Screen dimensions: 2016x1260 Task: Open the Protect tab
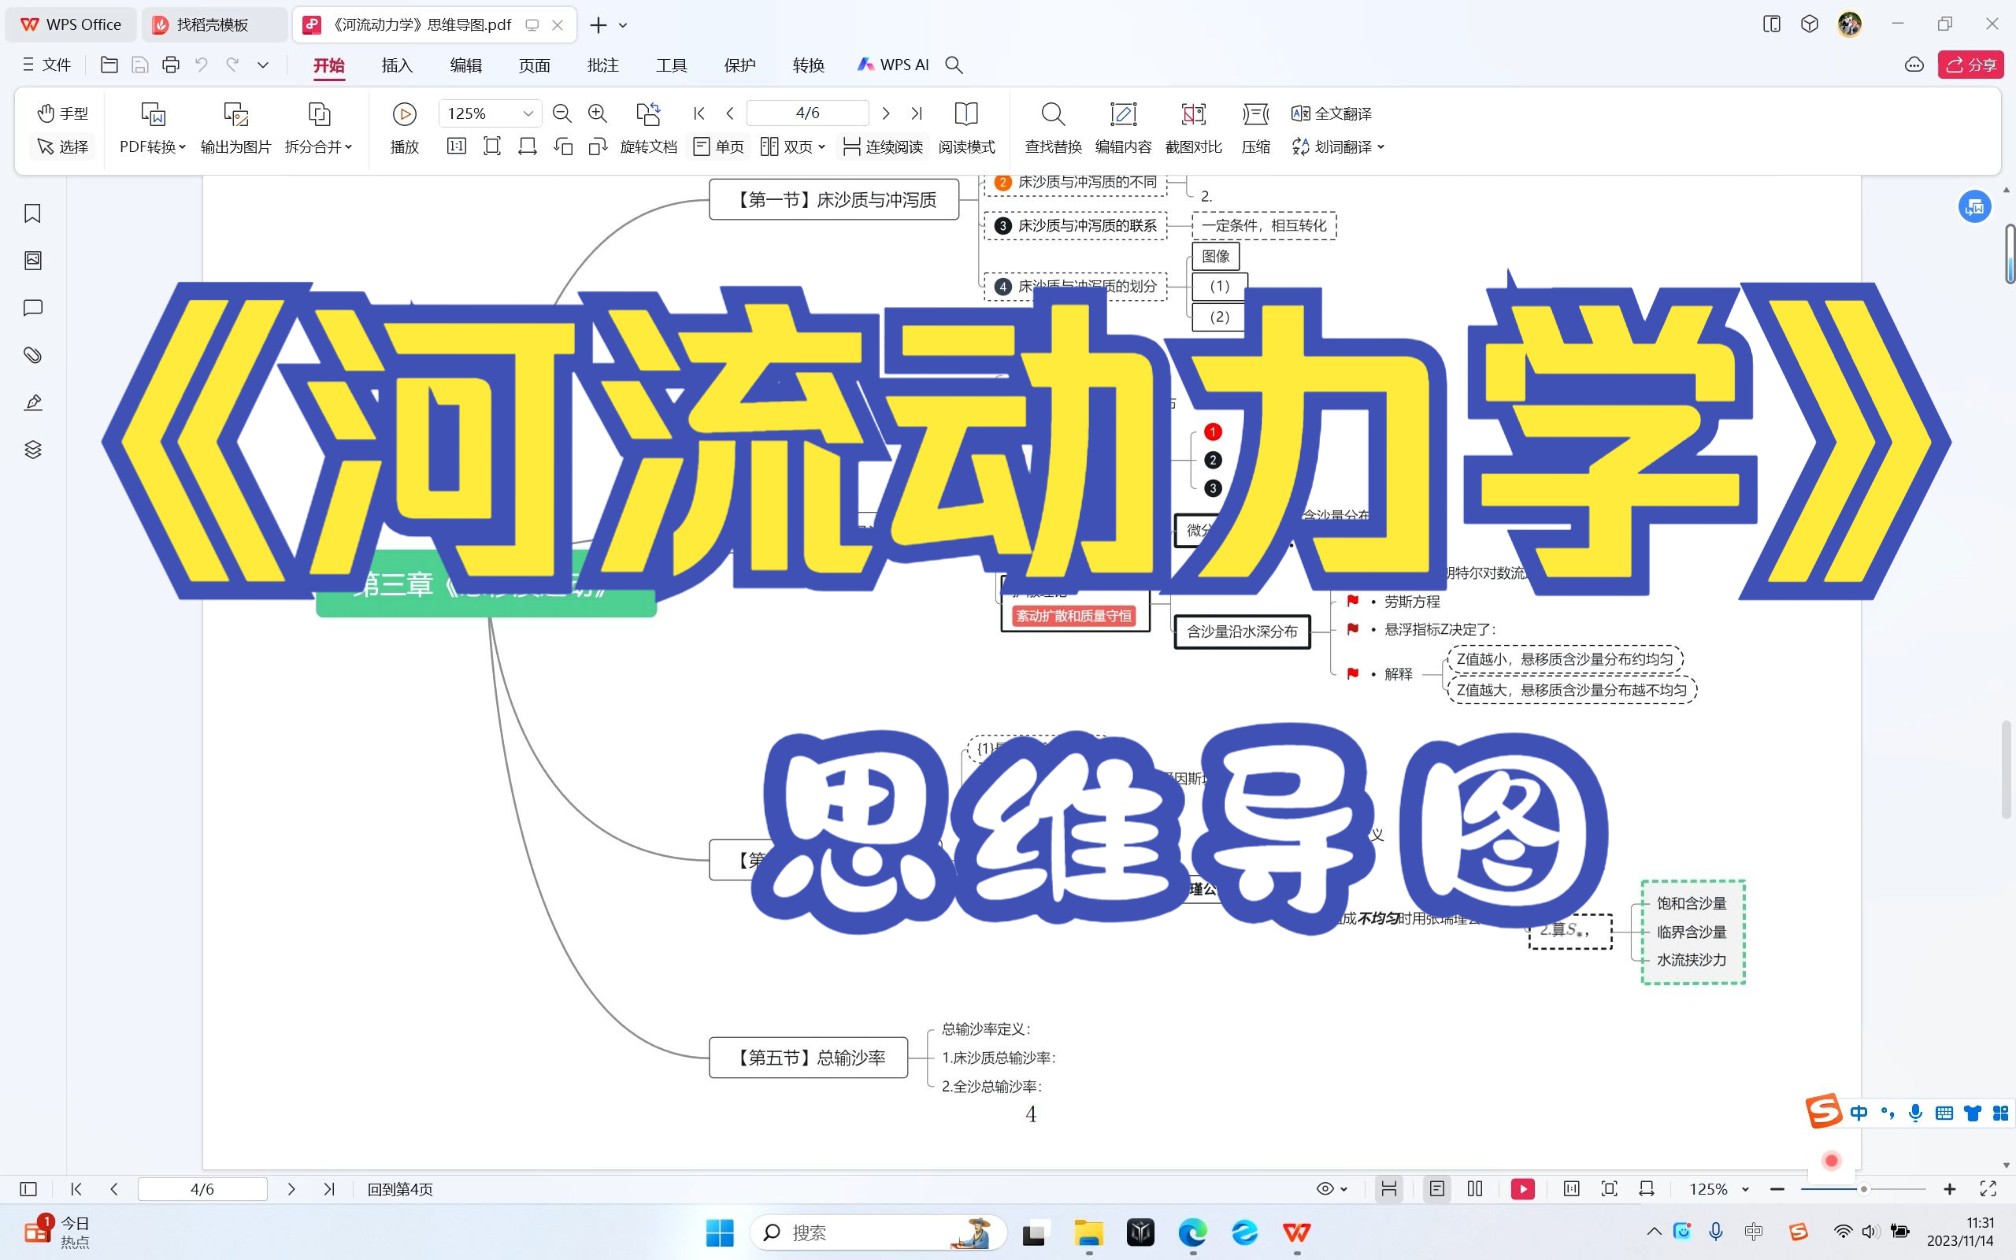click(x=740, y=65)
